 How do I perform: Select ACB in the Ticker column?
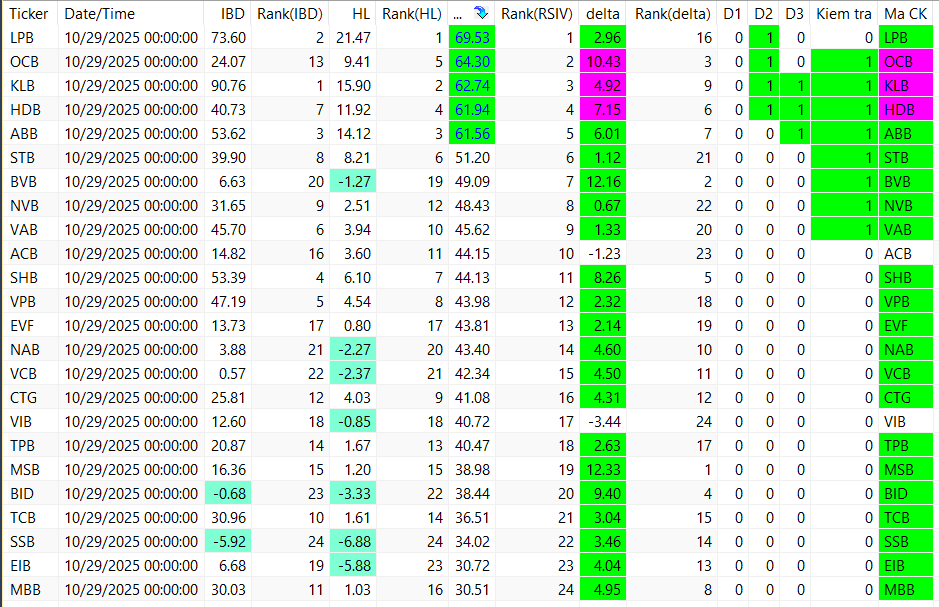(23, 254)
